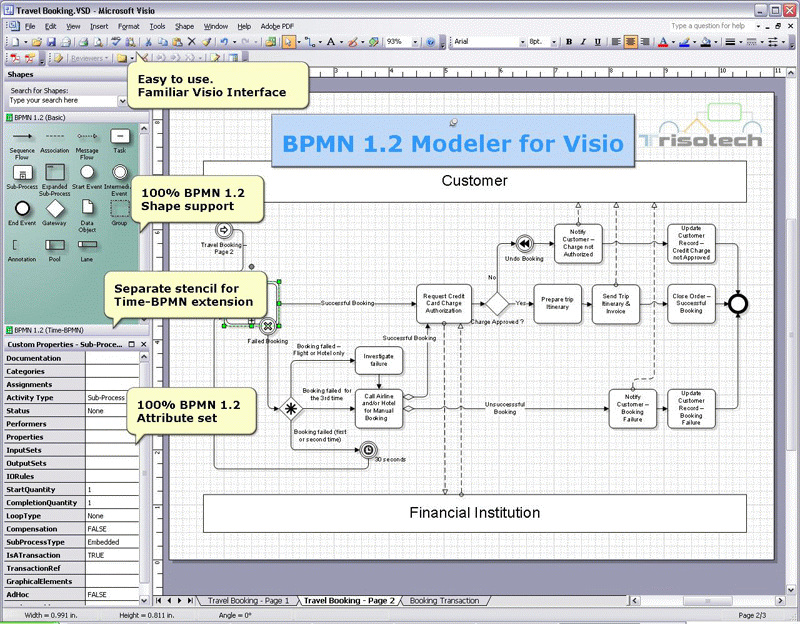Viewport: 800px width, 624px height.
Task: Open the line ends dropdown arrow
Action: point(783,42)
